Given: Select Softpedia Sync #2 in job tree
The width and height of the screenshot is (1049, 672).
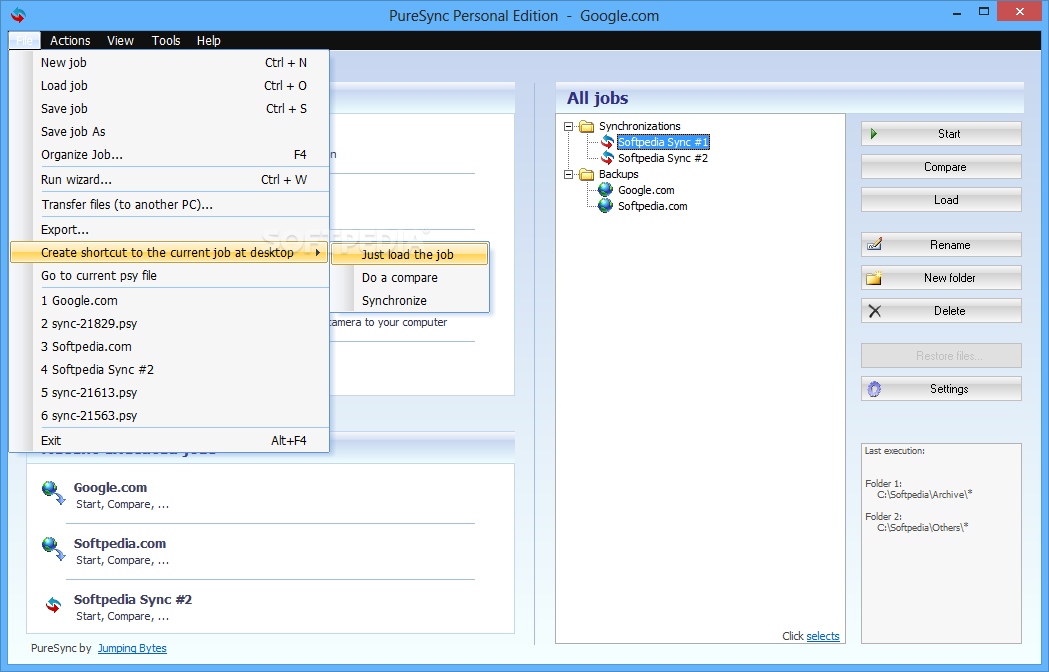Looking at the screenshot, I should coord(662,158).
